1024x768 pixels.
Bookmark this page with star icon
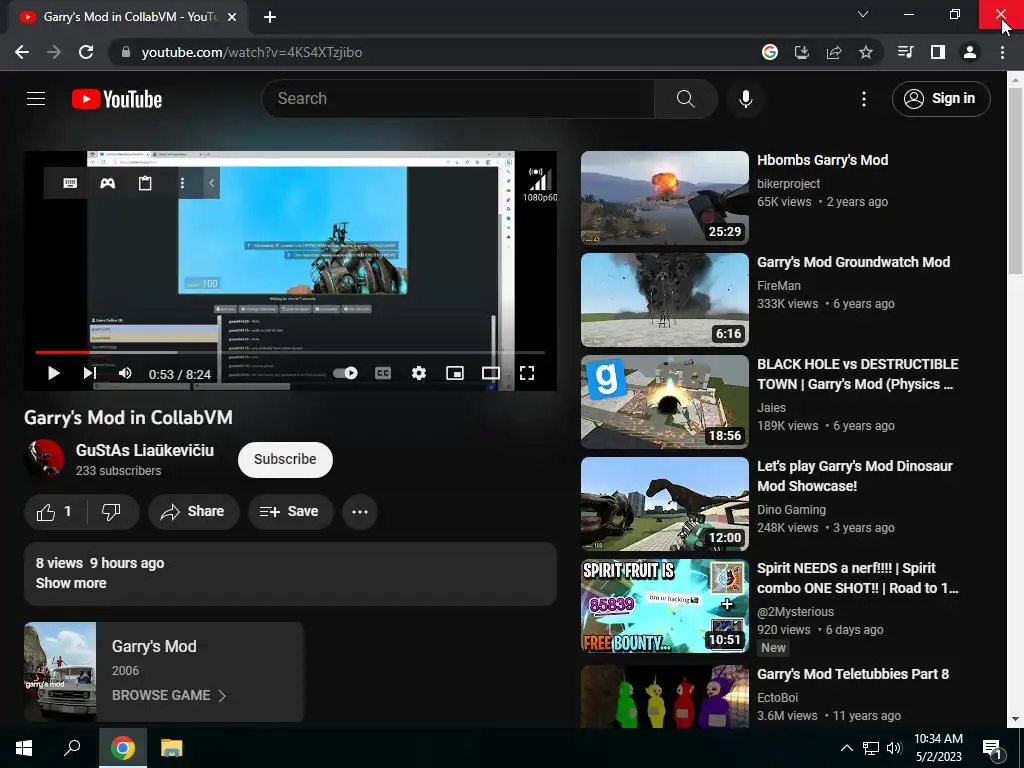(x=866, y=52)
